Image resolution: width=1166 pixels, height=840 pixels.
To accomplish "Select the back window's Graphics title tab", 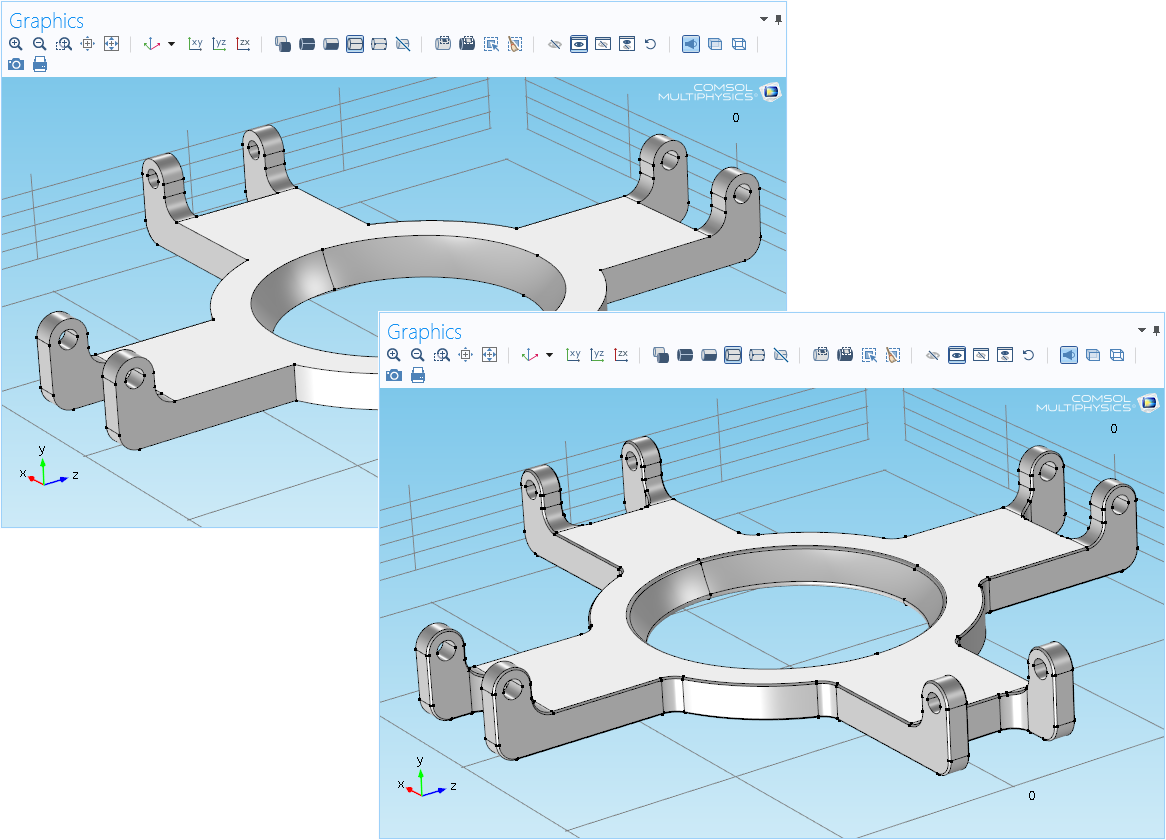I will point(46,21).
